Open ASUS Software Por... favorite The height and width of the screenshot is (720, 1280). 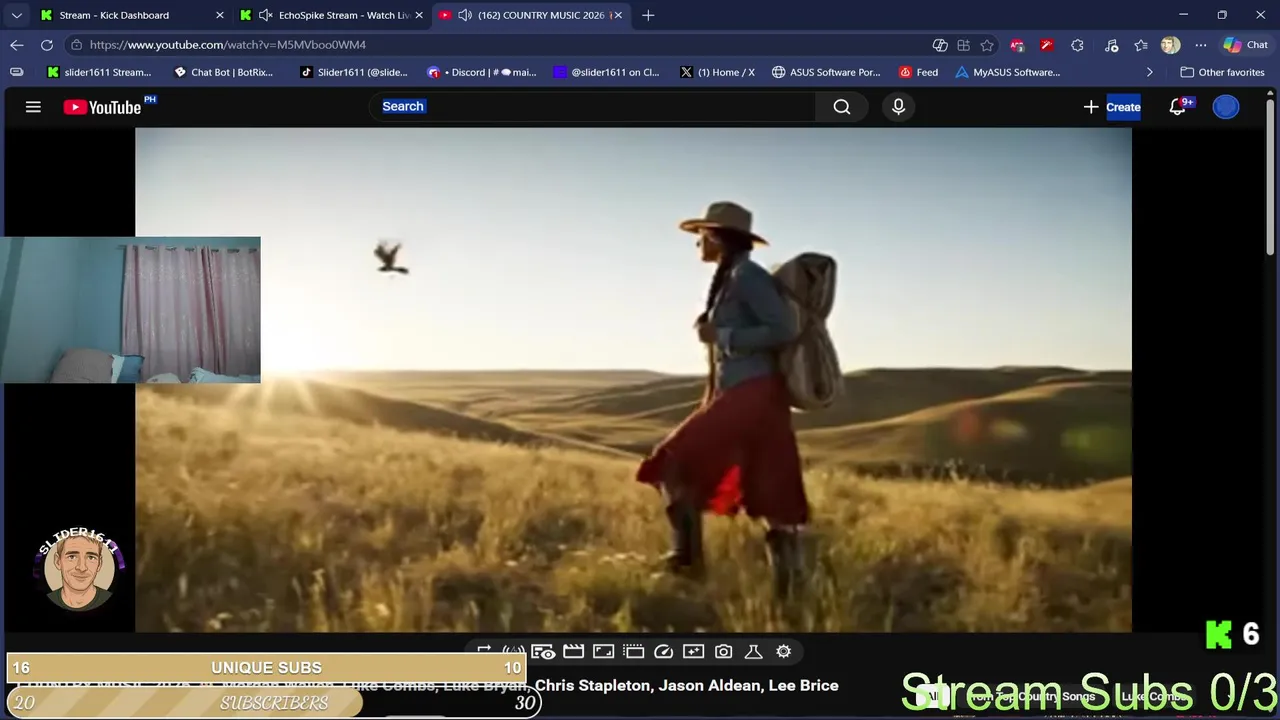pos(826,72)
